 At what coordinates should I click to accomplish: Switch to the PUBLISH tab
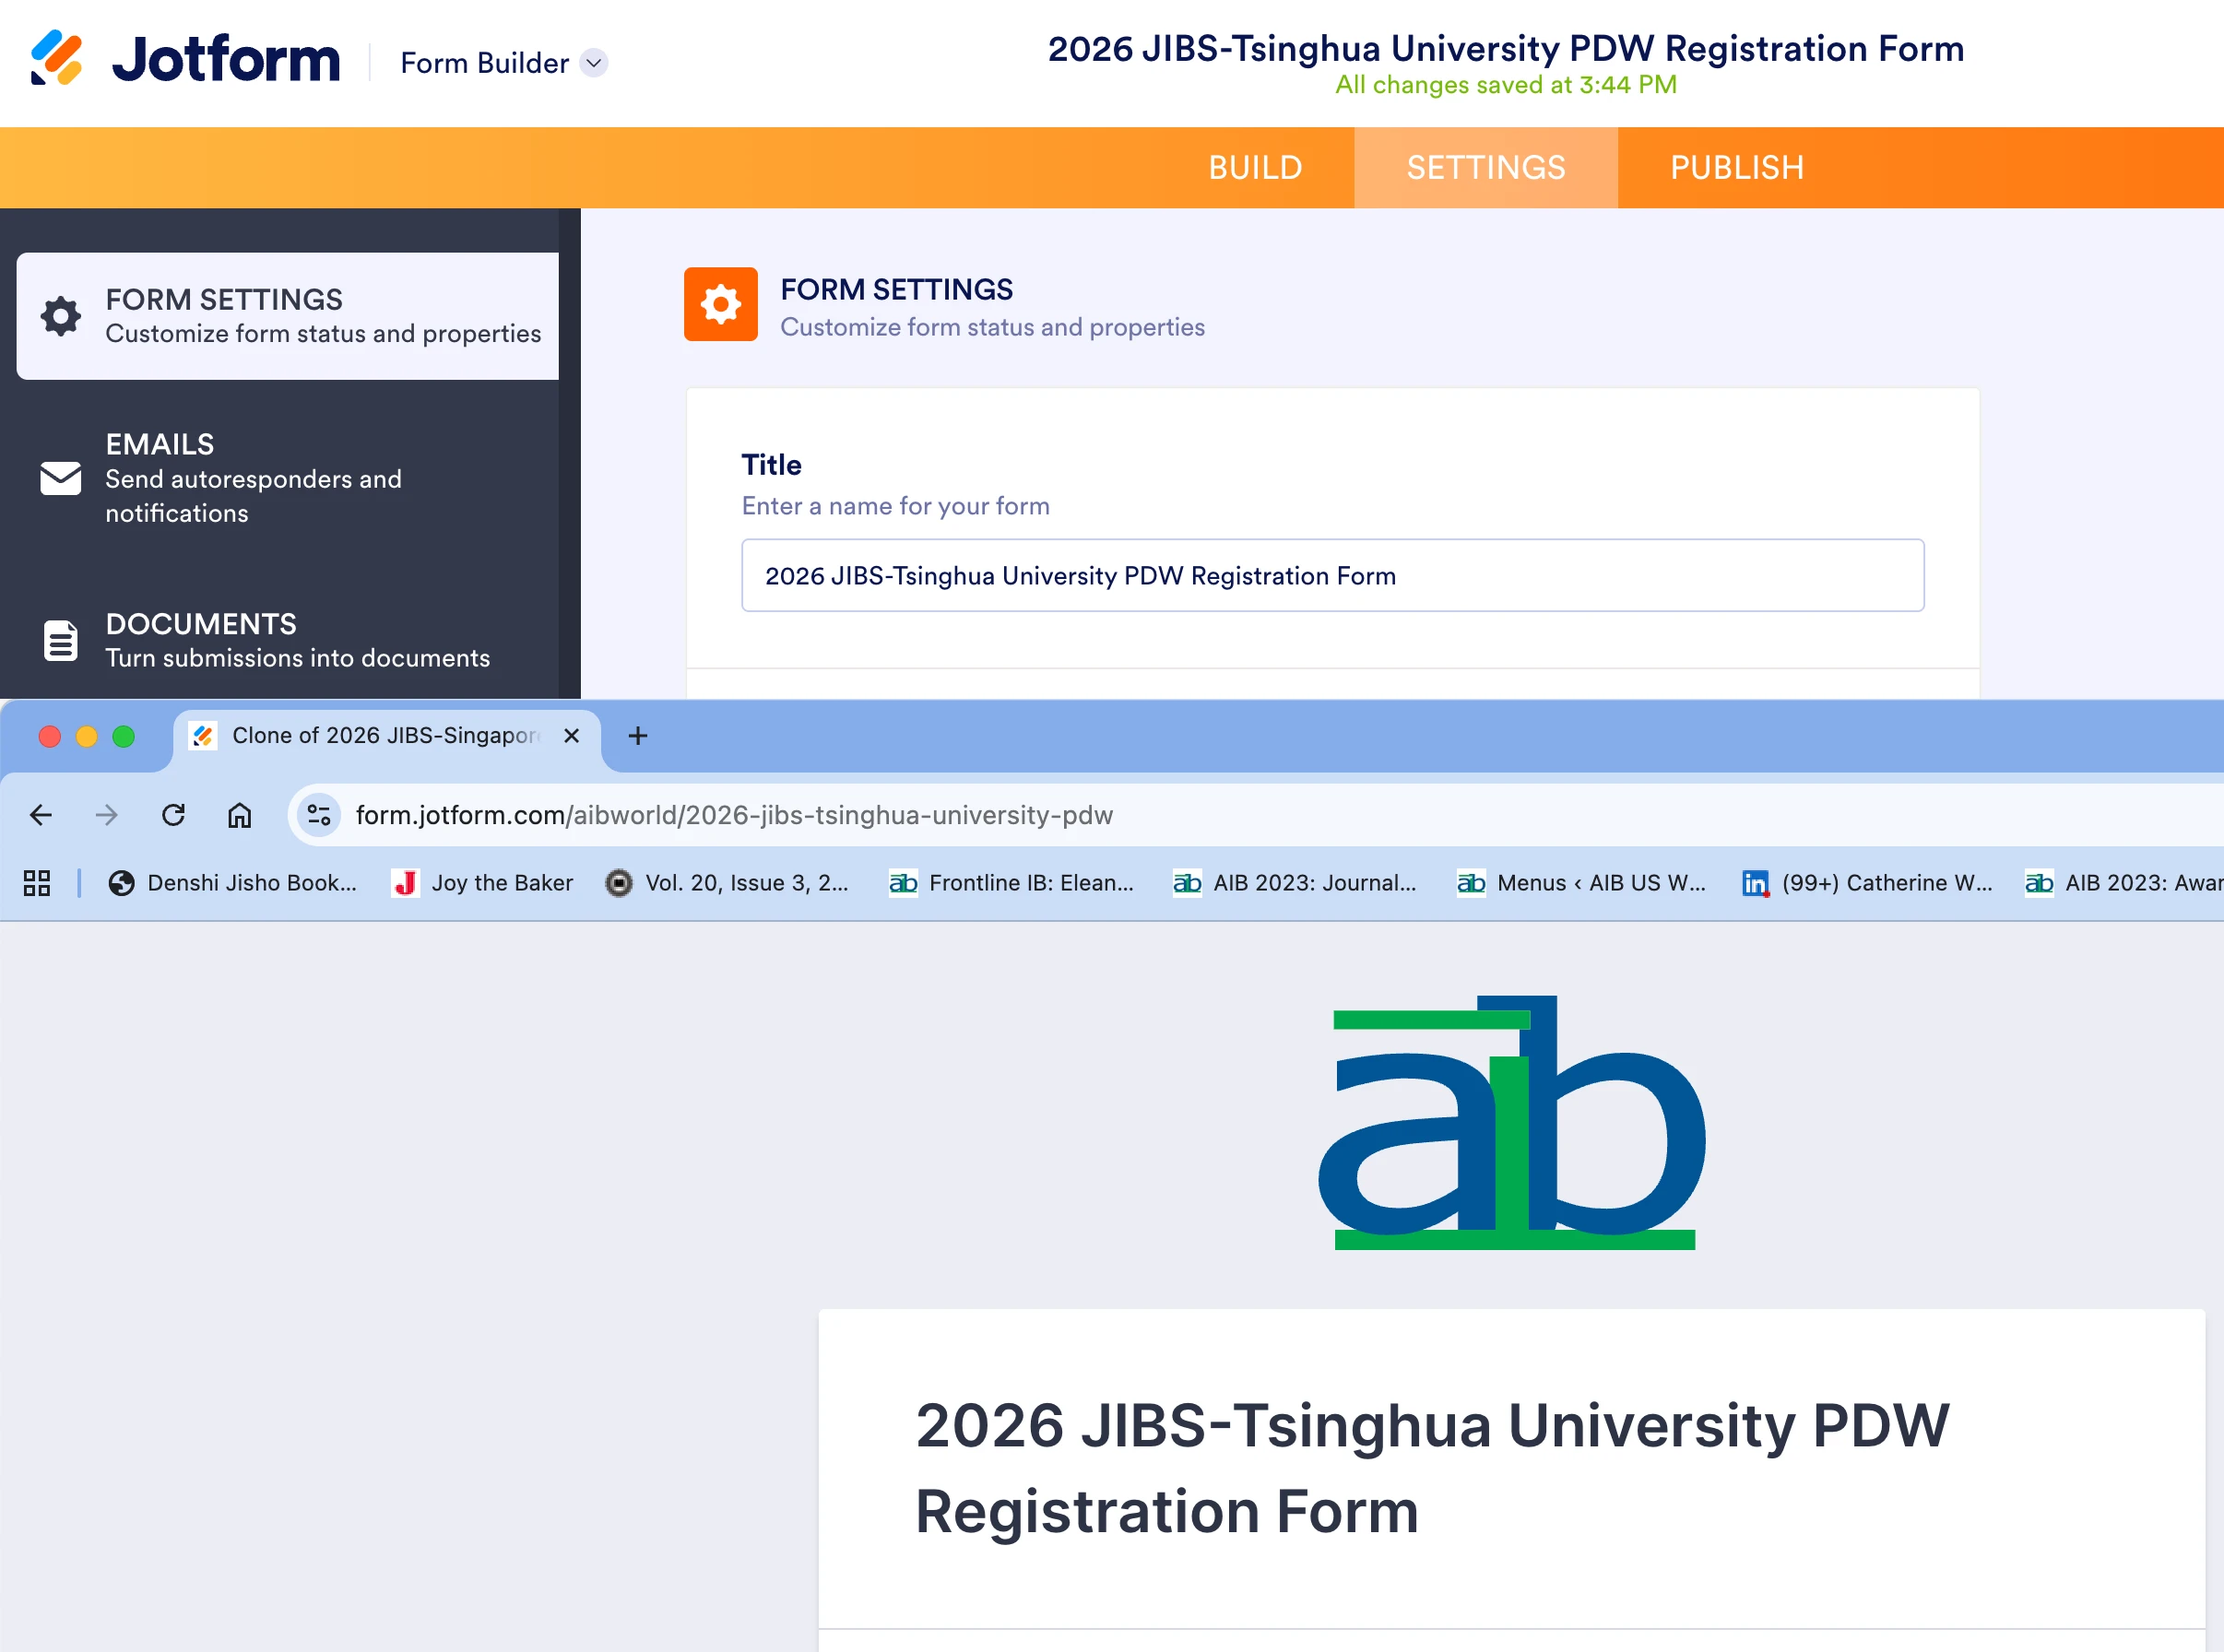(x=1737, y=167)
